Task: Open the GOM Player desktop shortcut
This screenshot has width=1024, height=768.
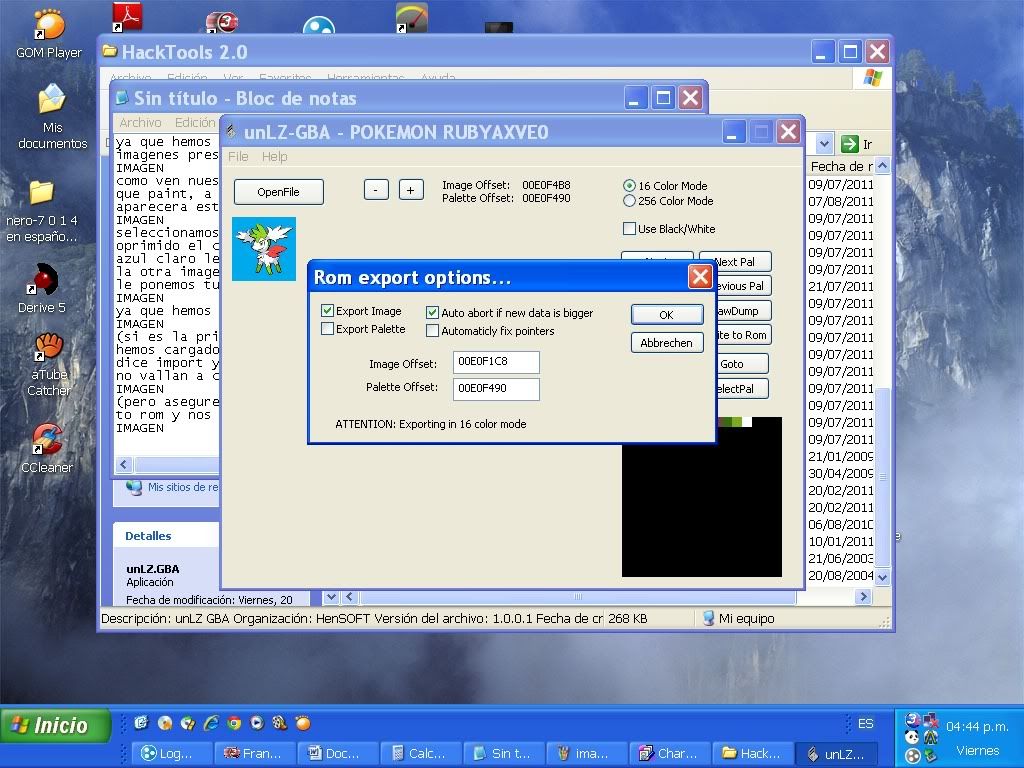Action: pyautogui.click(x=48, y=34)
